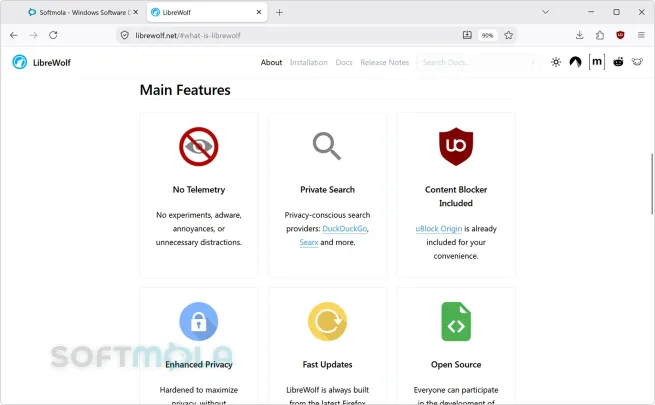Open the Reddit icon link
Screen dimensions: 655x405
(x=618, y=62)
